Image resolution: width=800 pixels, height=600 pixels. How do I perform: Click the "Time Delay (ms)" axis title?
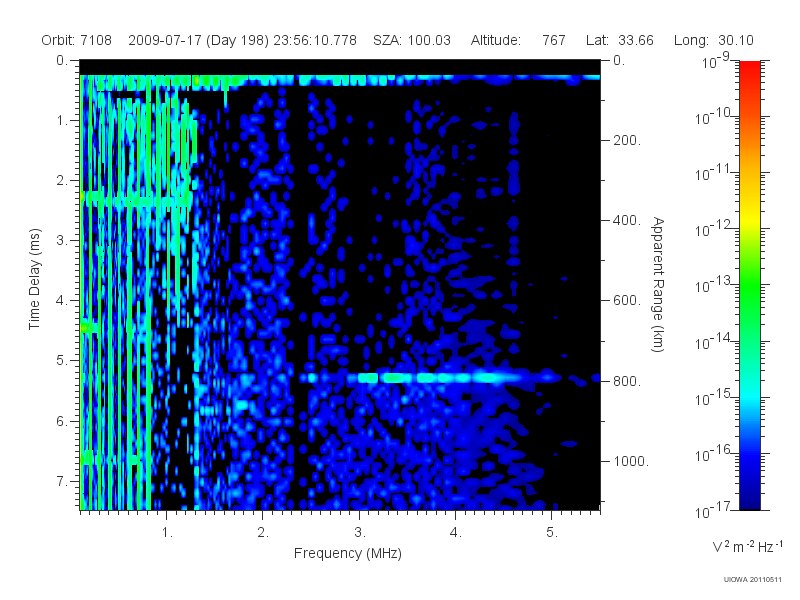tap(34, 279)
